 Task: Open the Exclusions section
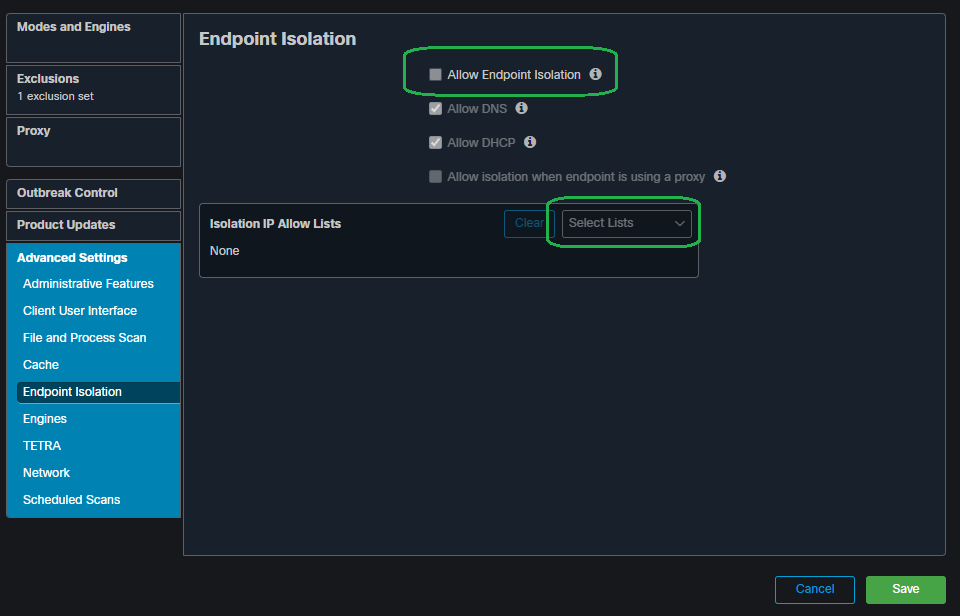coord(93,89)
